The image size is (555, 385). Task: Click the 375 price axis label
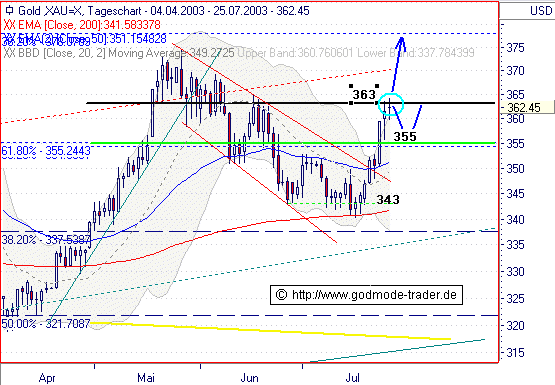[515, 47]
